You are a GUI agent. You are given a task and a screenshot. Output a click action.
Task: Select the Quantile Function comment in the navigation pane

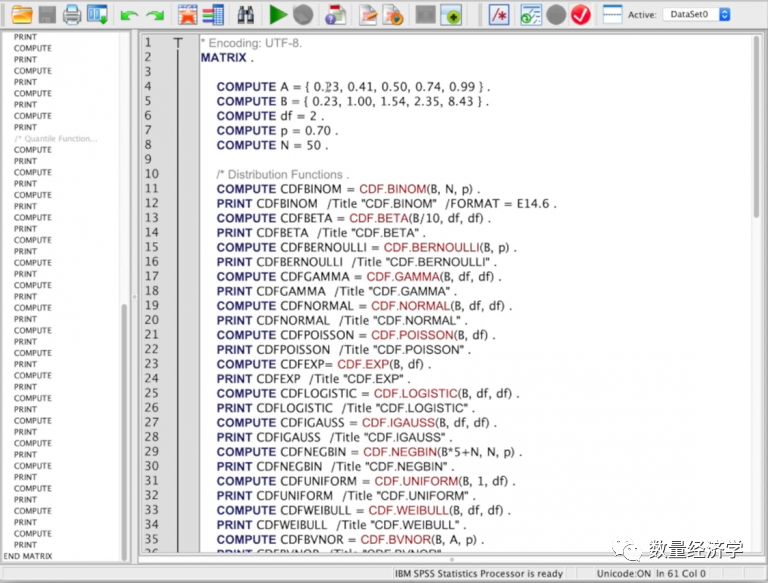pos(55,138)
